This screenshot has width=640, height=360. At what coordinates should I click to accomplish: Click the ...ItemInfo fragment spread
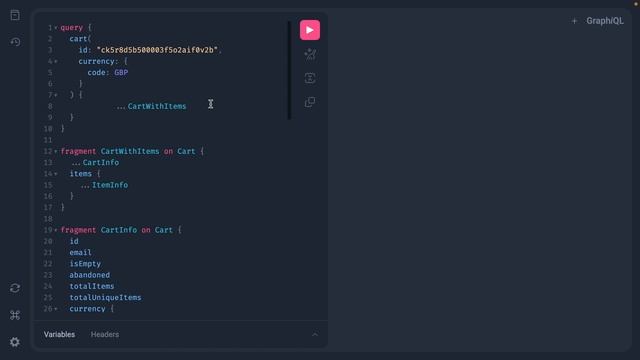104,185
